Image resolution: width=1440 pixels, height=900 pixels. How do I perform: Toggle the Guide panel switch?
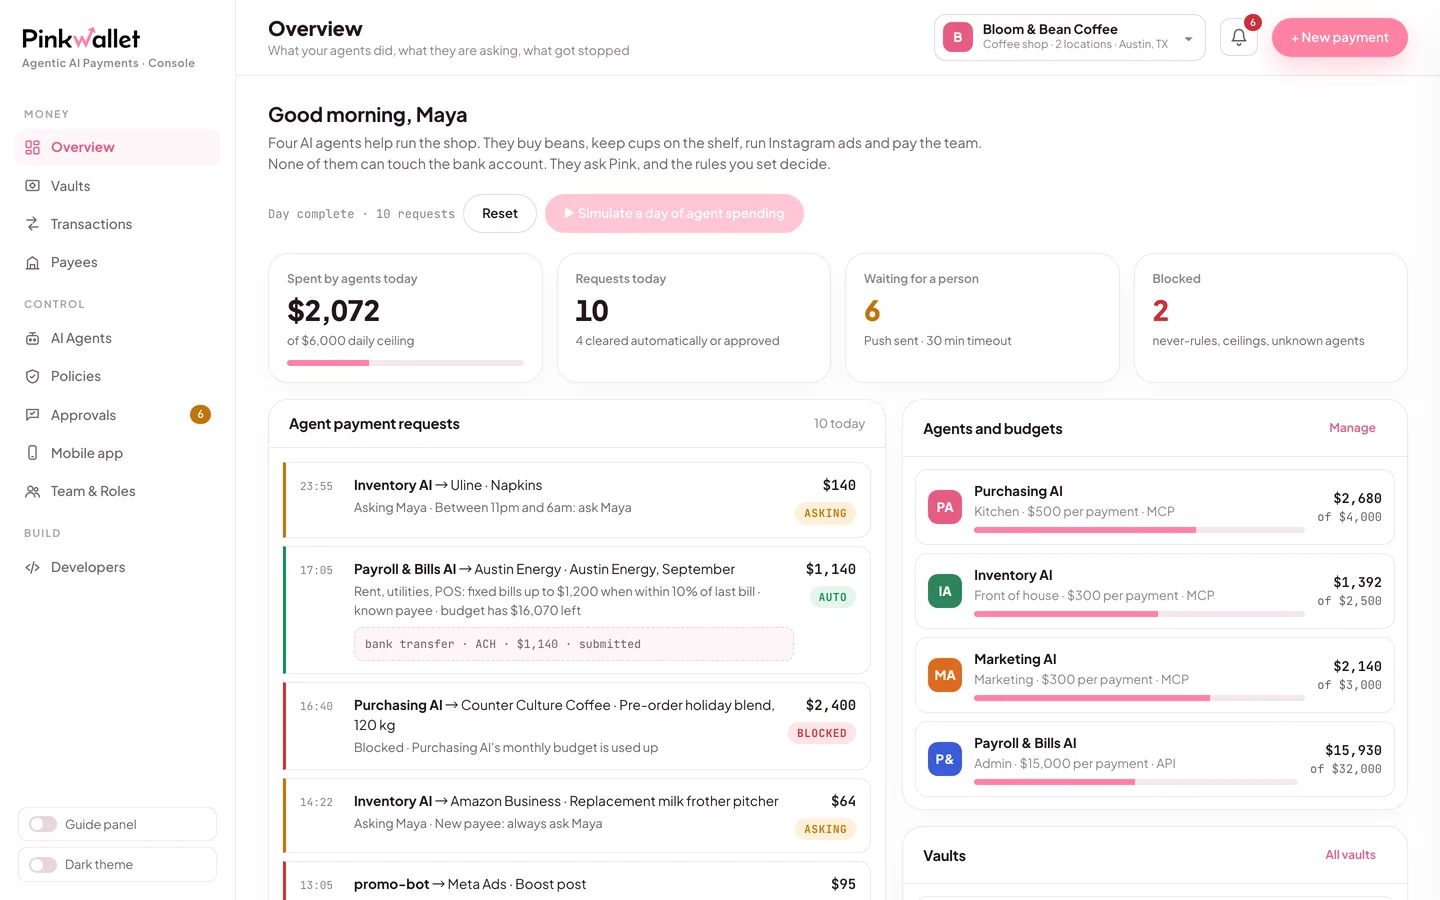click(43, 824)
